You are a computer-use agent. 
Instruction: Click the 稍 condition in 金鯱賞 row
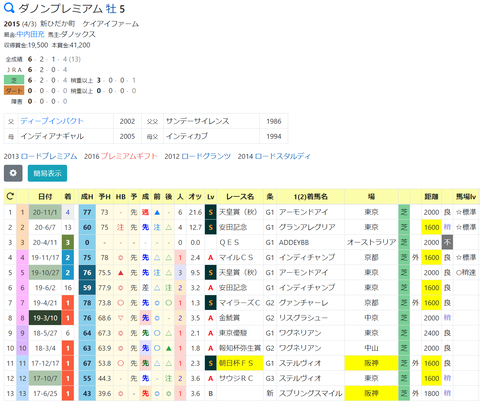coord(447,318)
